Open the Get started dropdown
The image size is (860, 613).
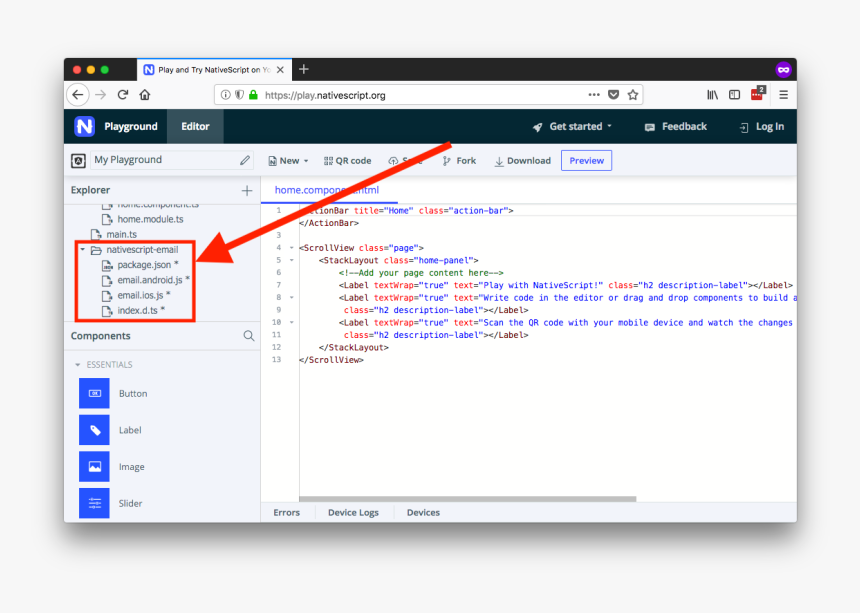click(572, 127)
